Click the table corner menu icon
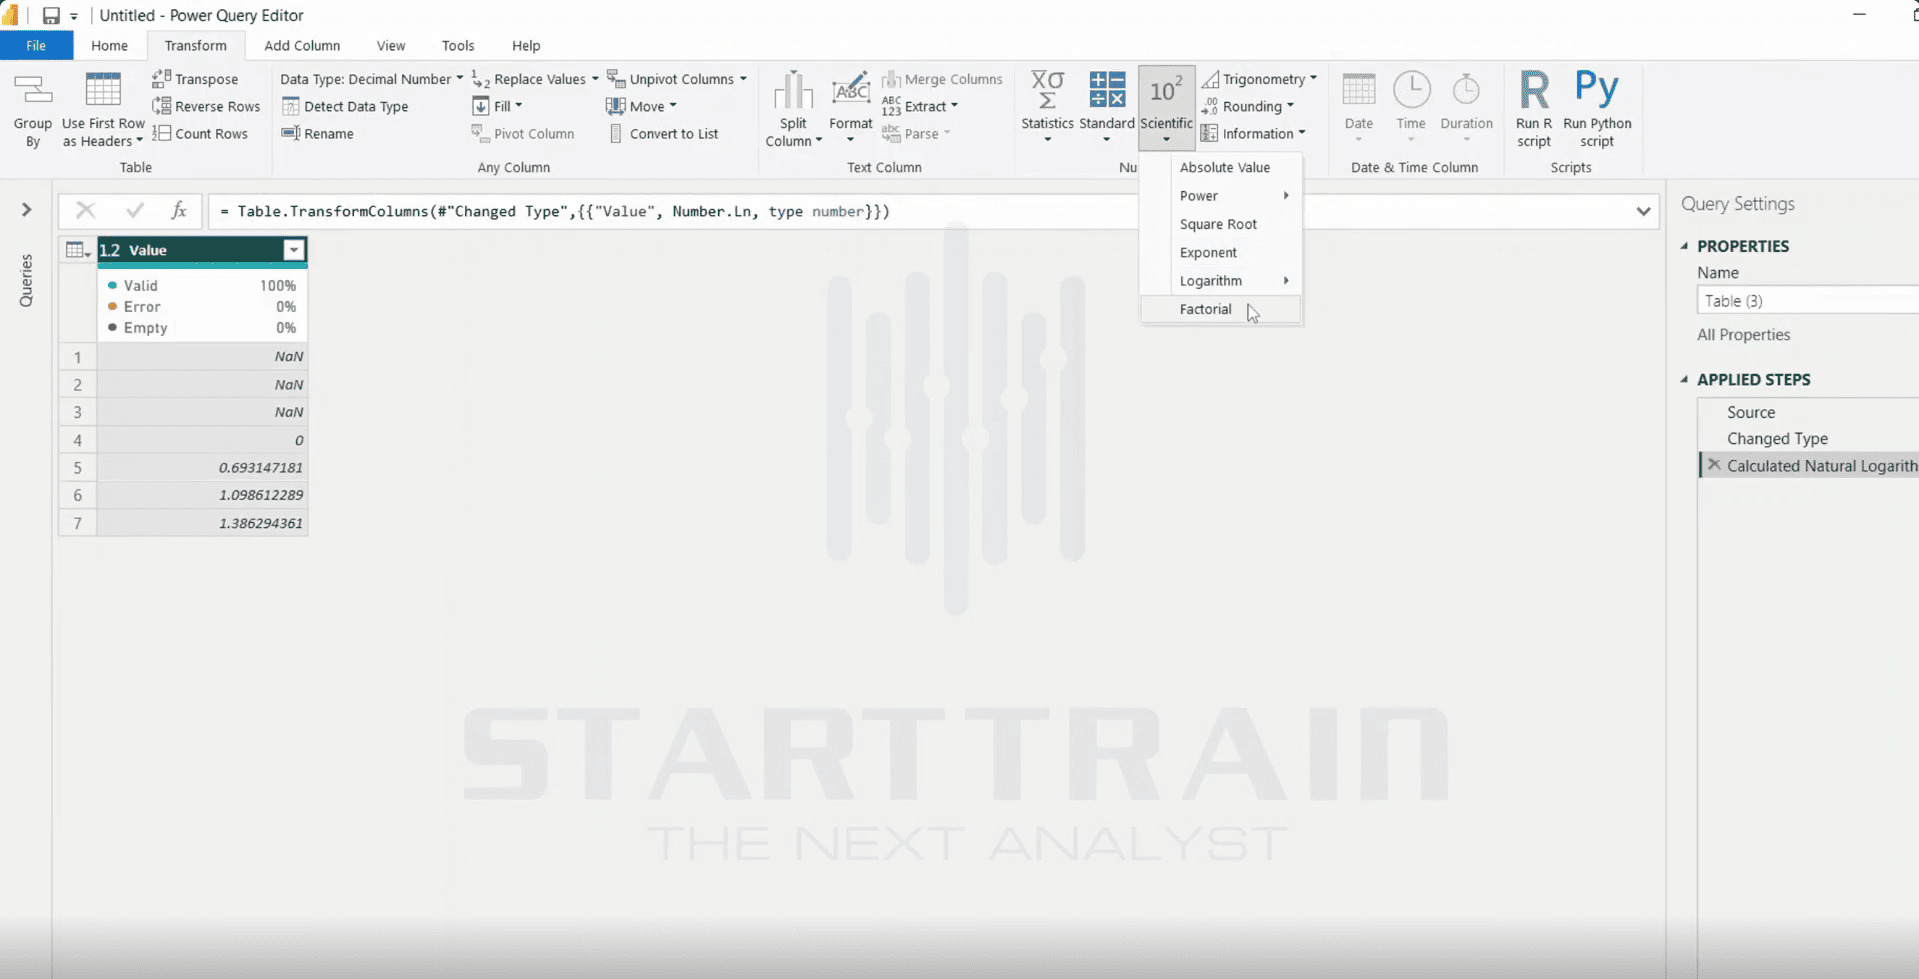The height and width of the screenshot is (979, 1919). pyautogui.click(x=77, y=250)
